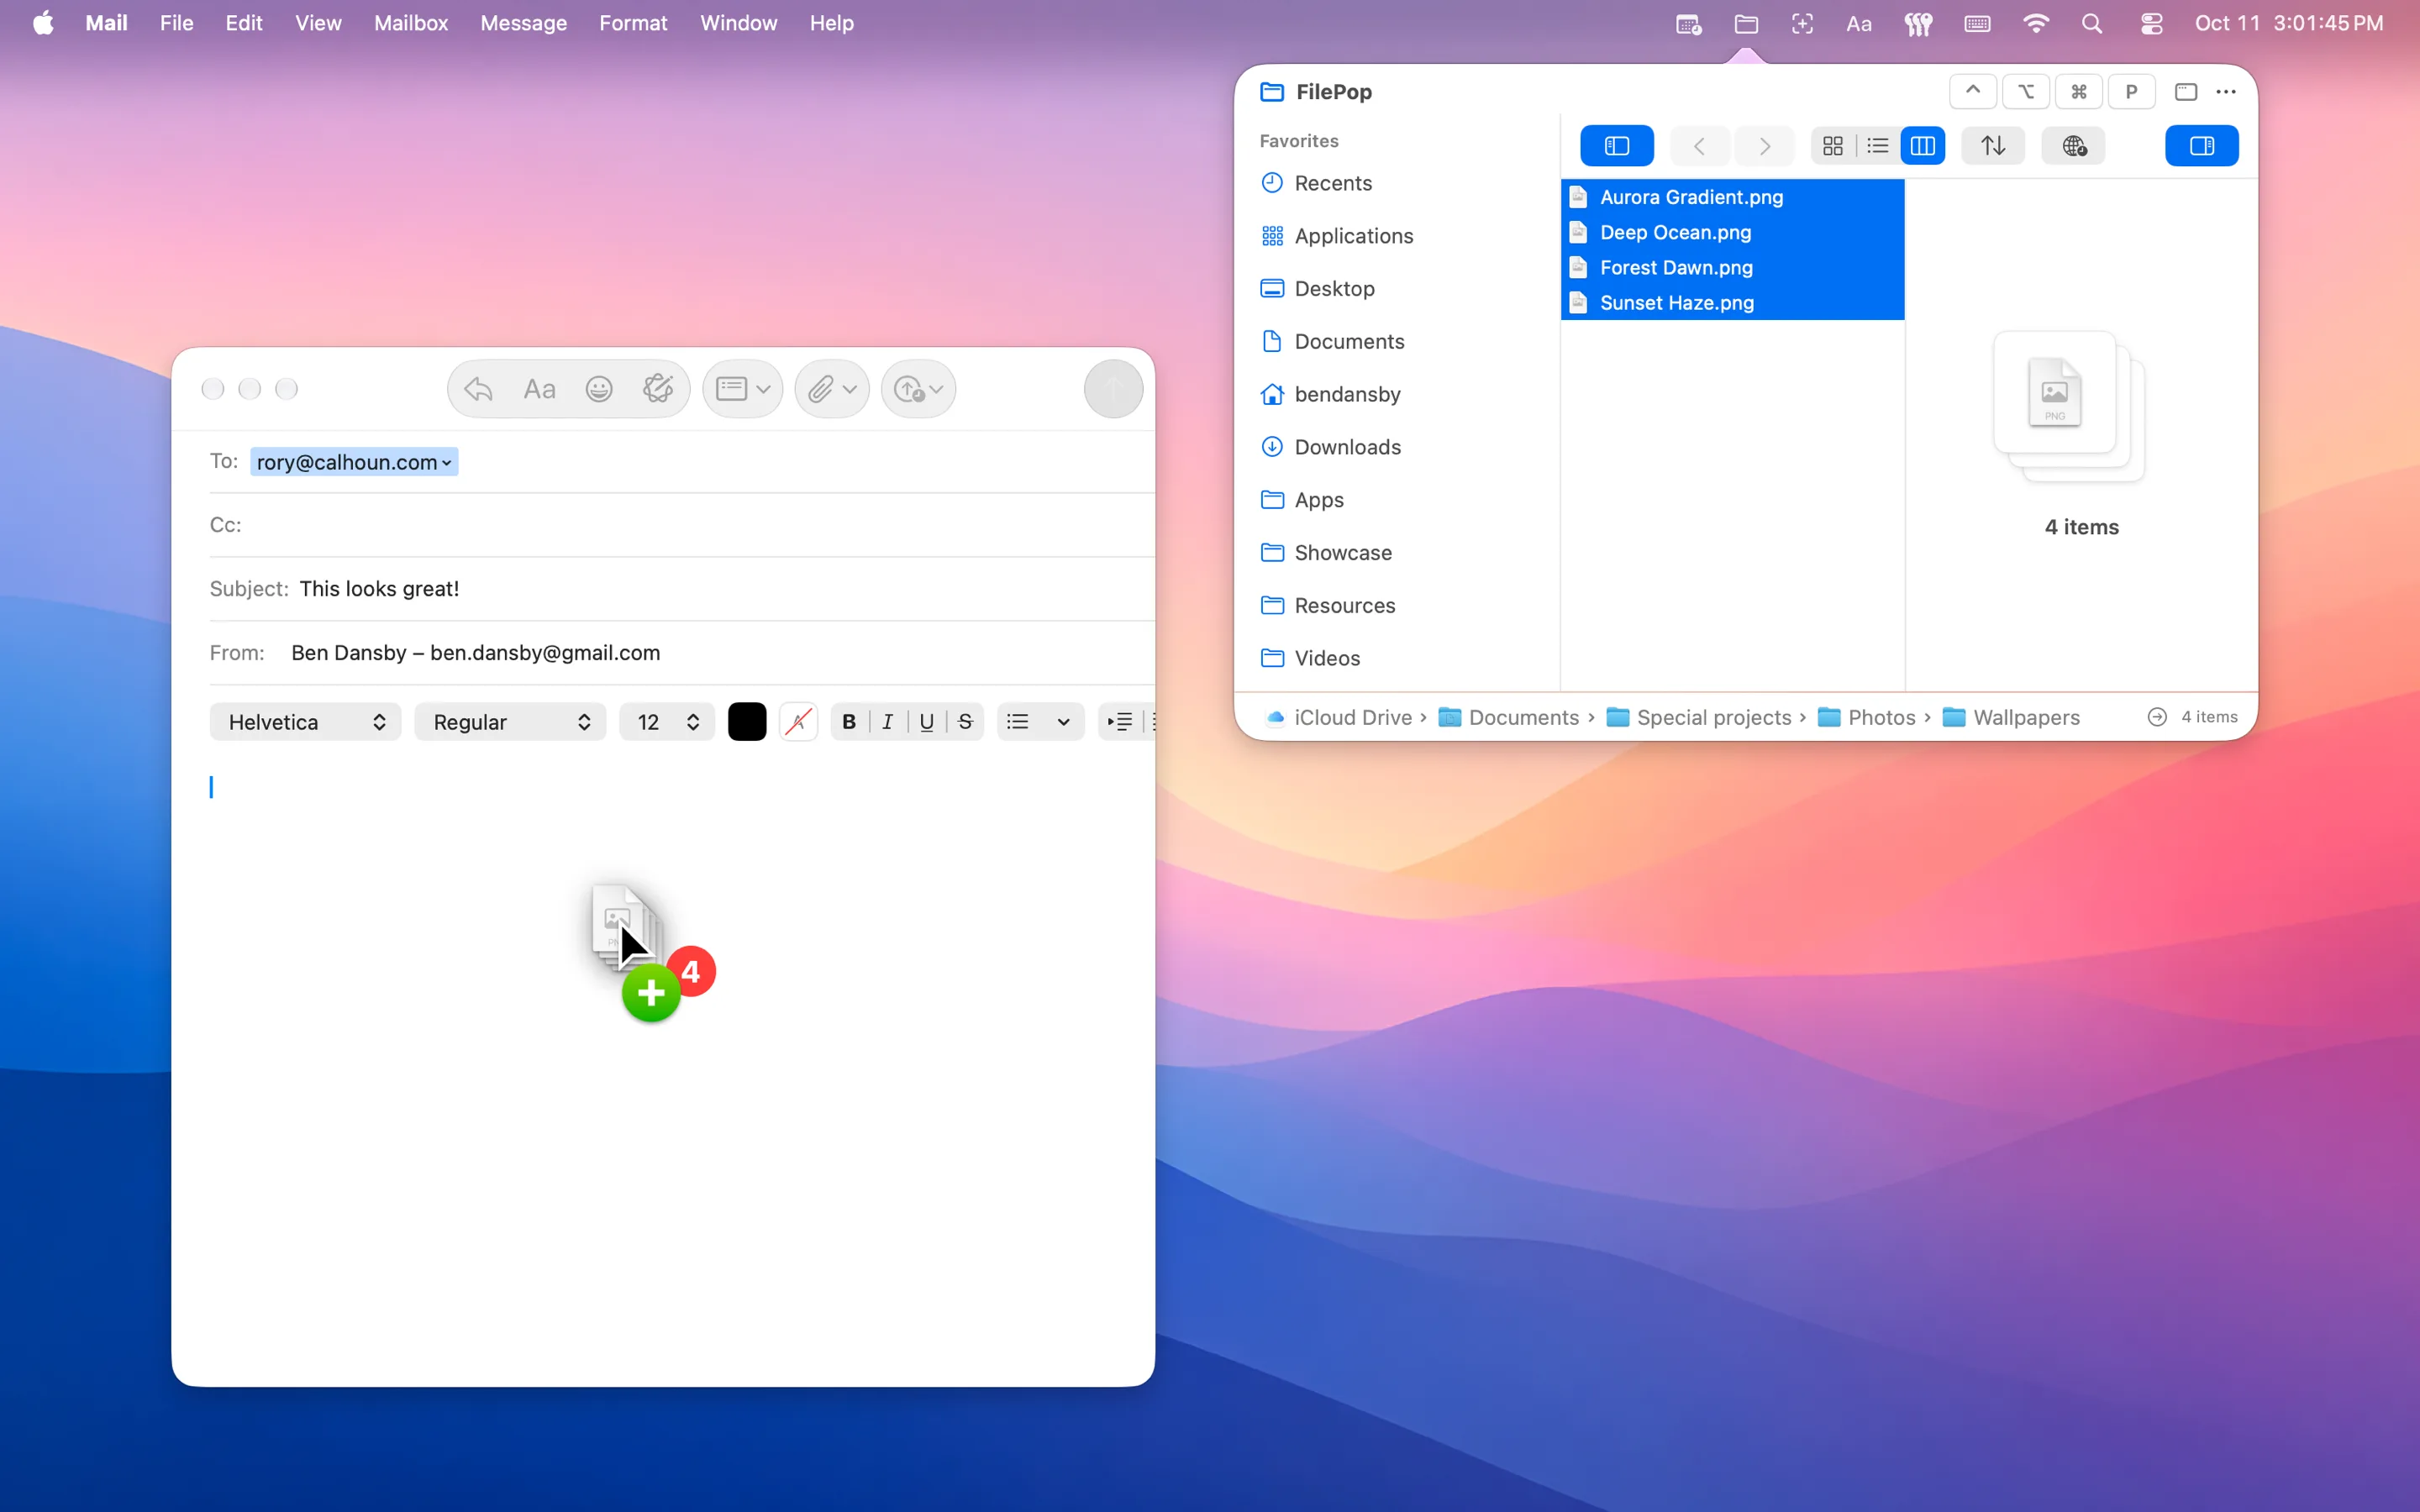Expand the header fields dropdown in Mail toolbar
Image resolution: width=2420 pixels, height=1512 pixels.
[743, 389]
